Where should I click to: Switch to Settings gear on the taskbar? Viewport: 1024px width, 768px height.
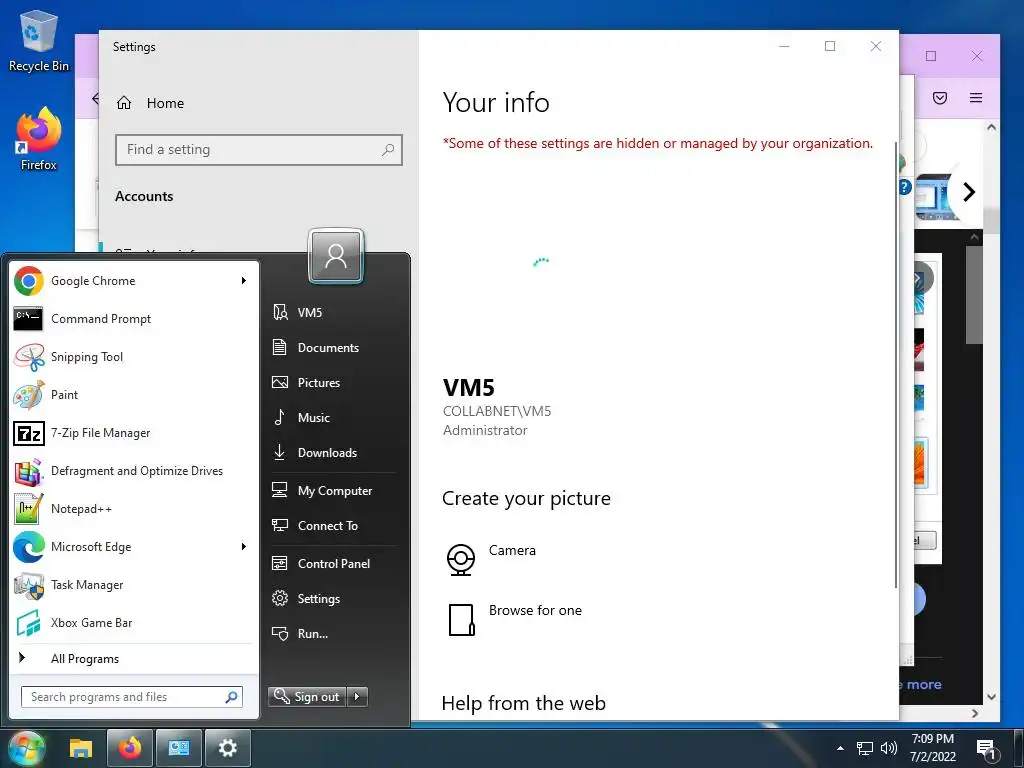click(x=227, y=748)
